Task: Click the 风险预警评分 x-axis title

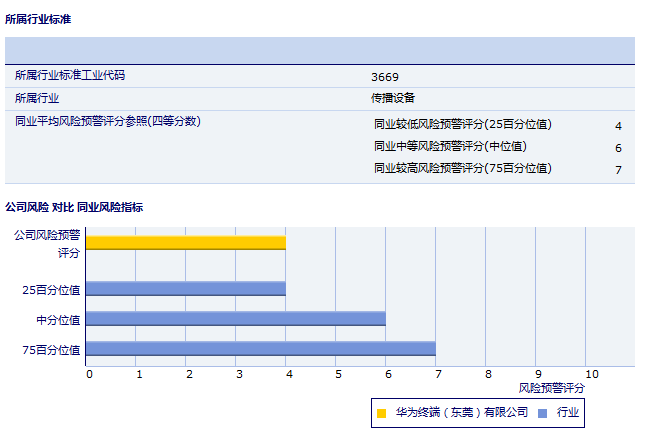Action: click(551, 387)
